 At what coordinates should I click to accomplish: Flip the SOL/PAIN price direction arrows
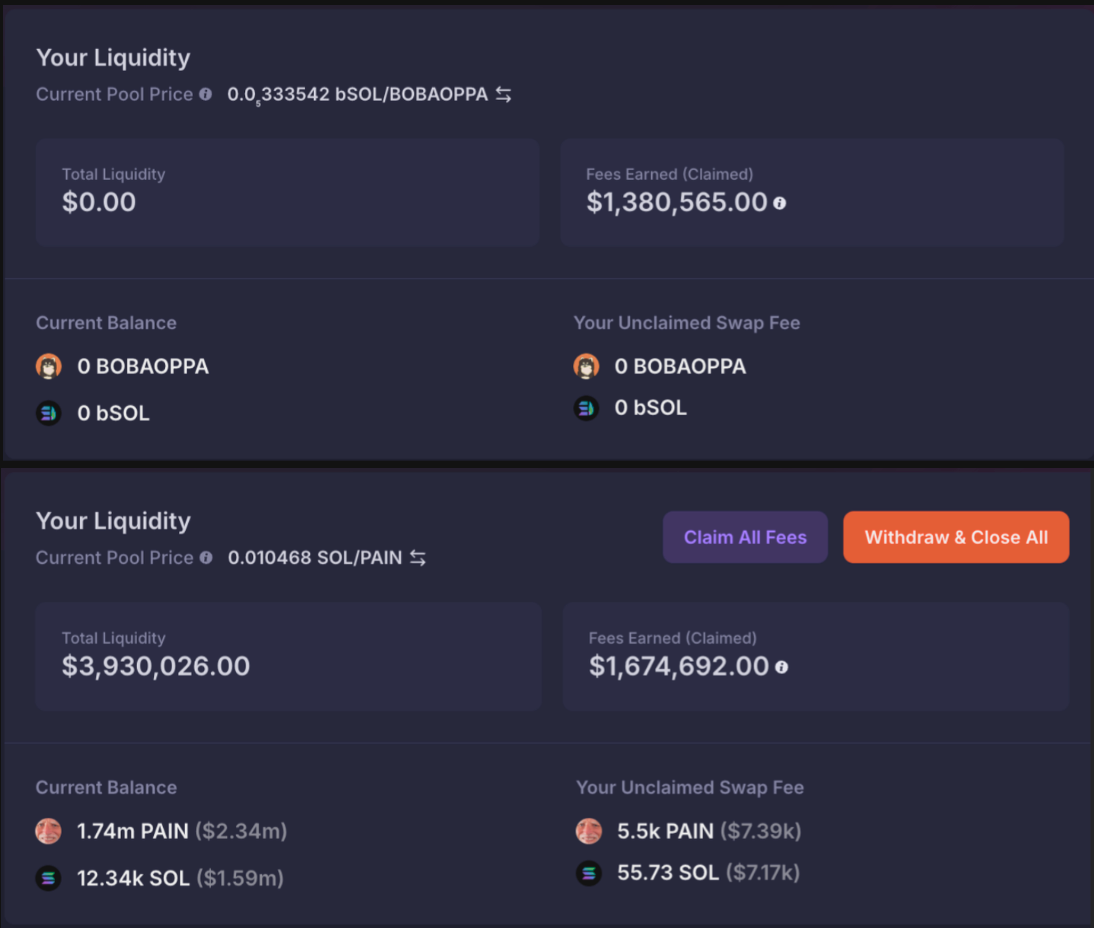pos(418,558)
